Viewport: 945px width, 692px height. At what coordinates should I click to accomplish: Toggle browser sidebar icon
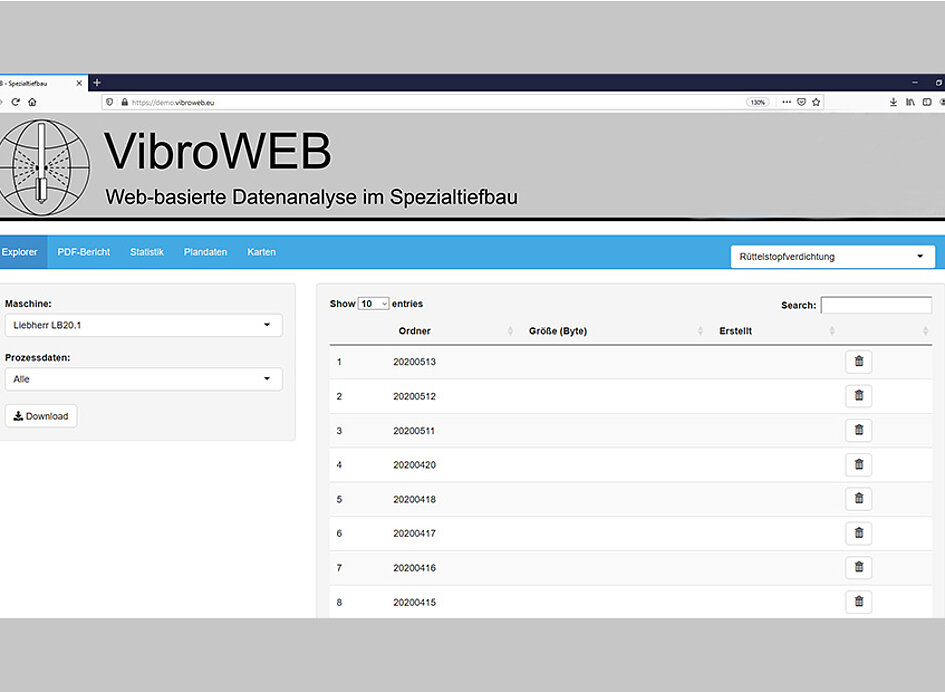point(927,102)
